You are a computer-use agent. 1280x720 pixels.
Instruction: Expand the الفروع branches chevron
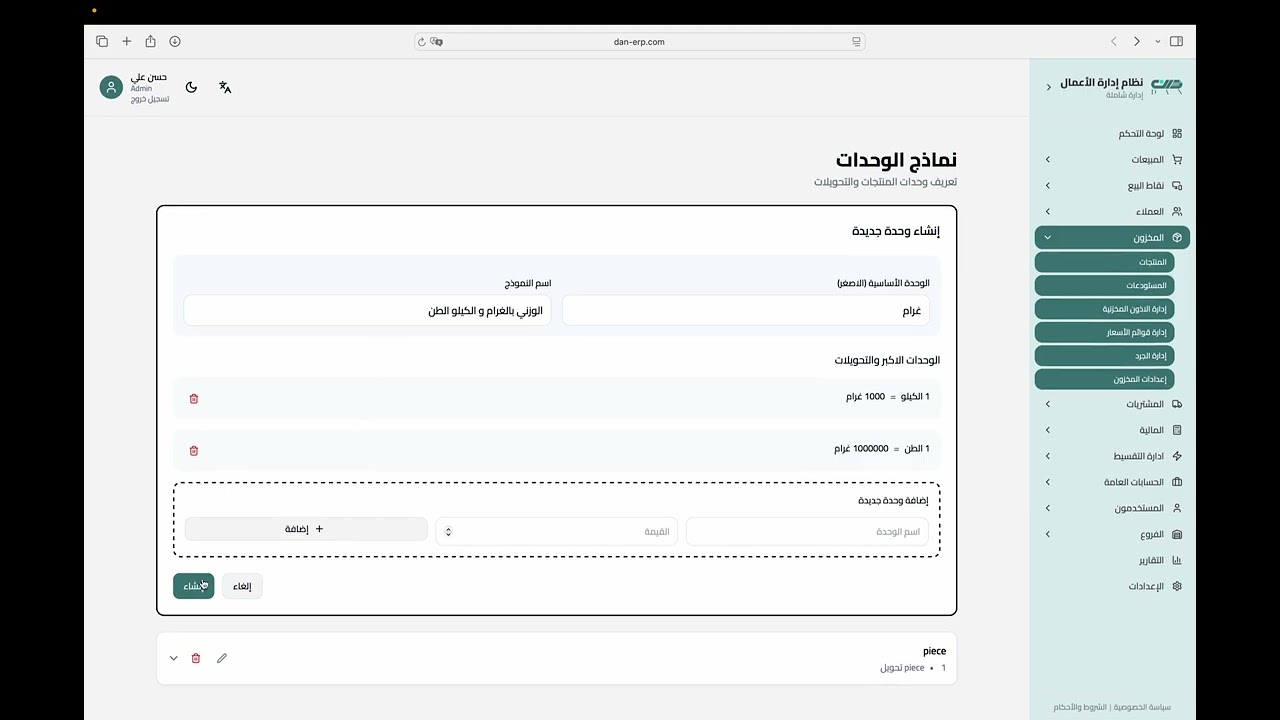(x=1048, y=534)
